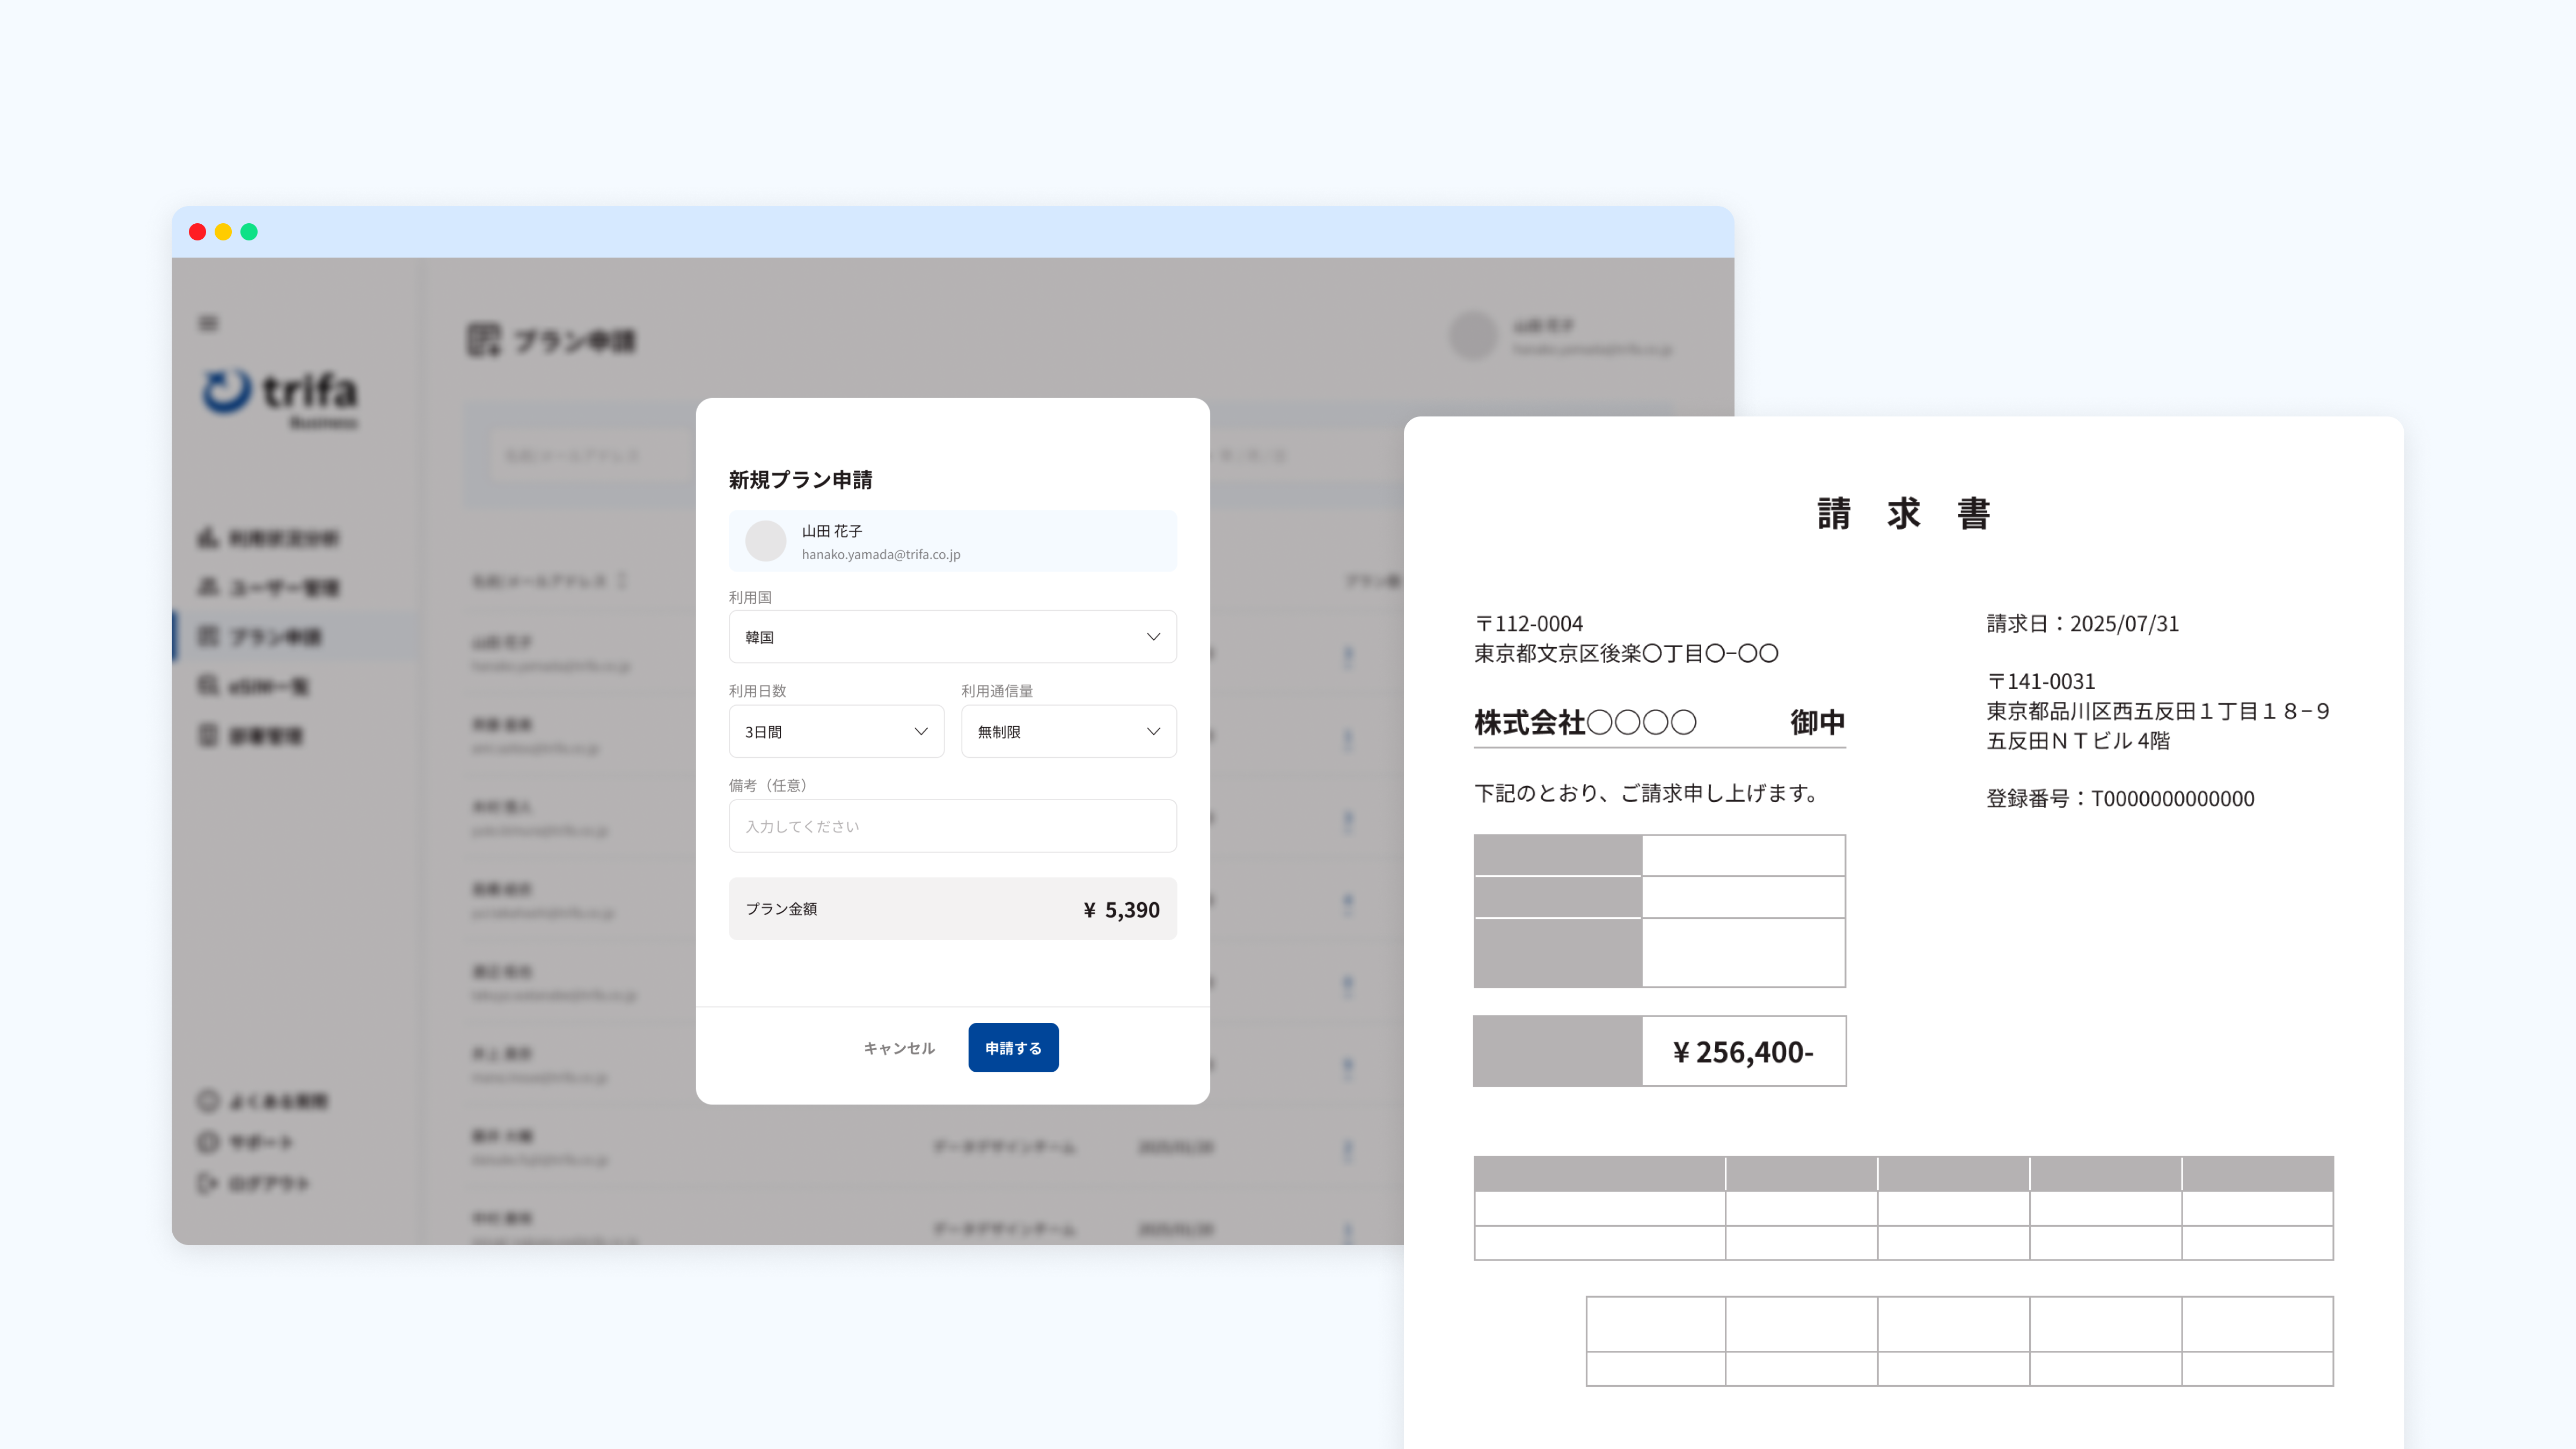Select the eSIM list sidebar icon
The height and width of the screenshot is (1449, 2576).
tap(208, 686)
